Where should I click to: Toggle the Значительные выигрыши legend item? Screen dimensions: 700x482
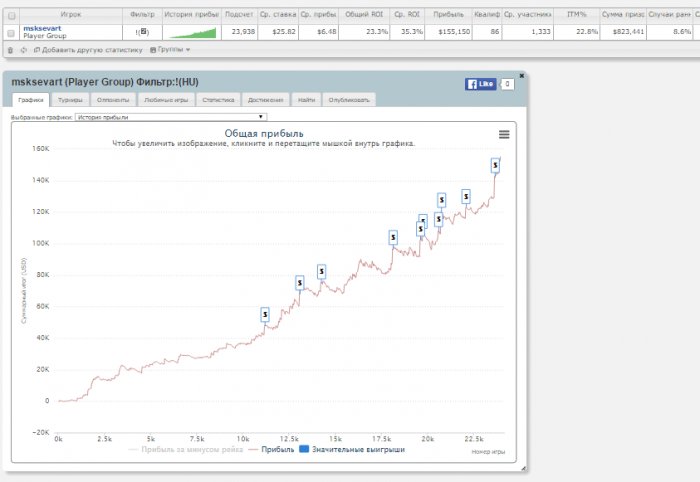tap(352, 449)
